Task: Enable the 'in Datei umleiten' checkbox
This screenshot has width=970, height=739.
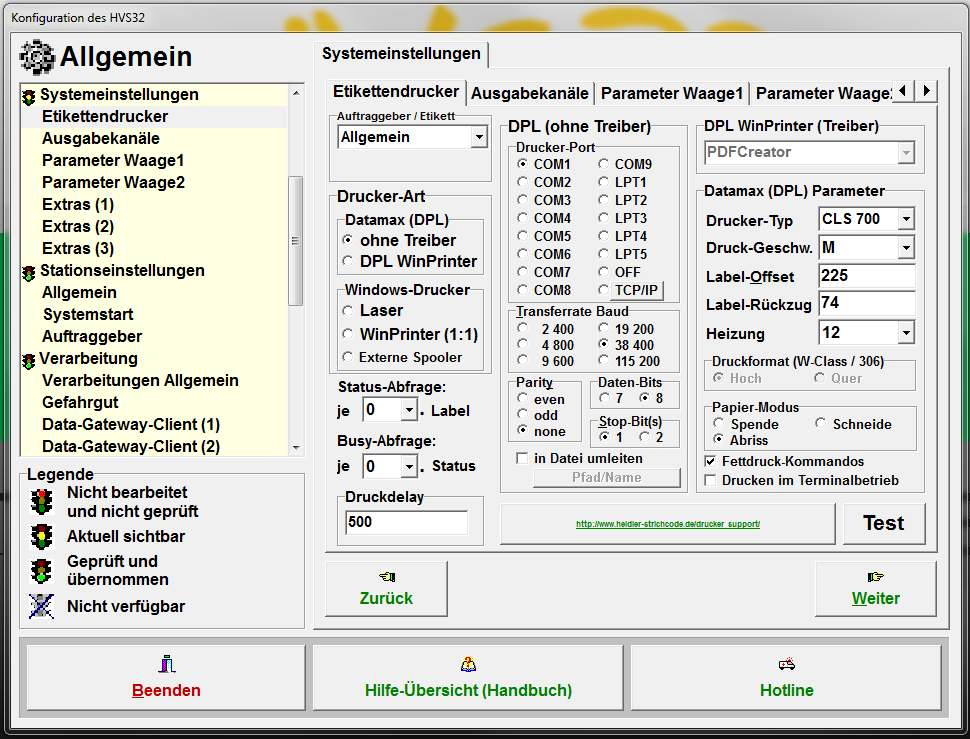Action: (x=522, y=459)
